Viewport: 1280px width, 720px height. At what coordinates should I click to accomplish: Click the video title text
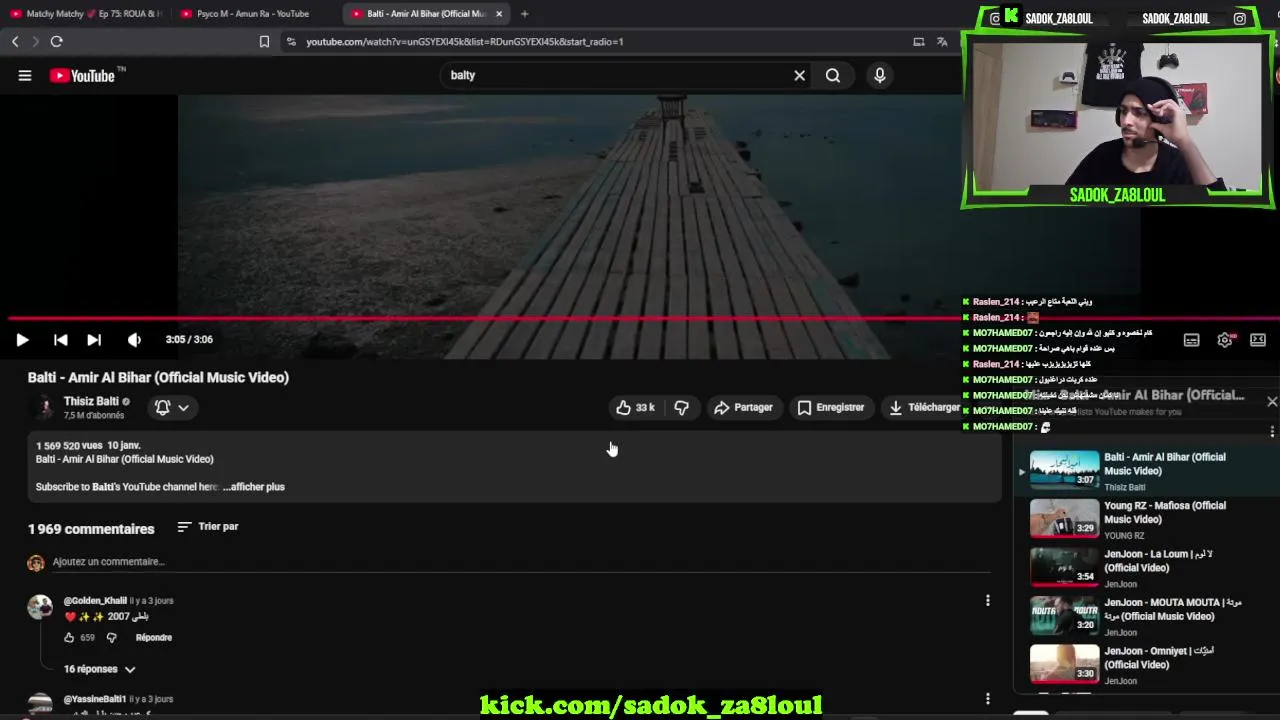click(x=158, y=377)
